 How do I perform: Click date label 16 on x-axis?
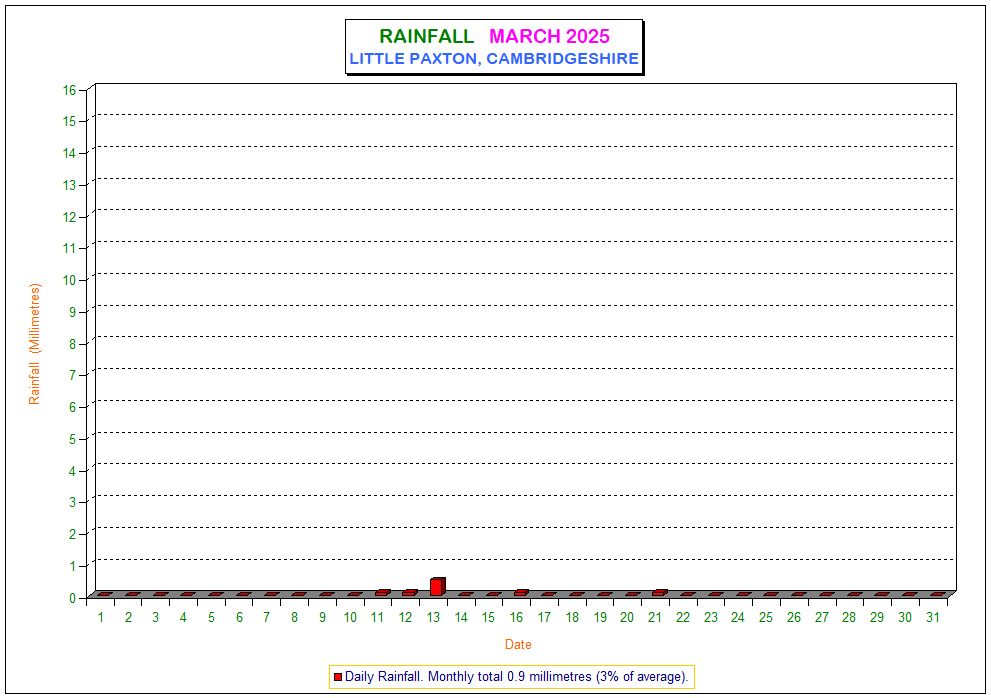516,618
